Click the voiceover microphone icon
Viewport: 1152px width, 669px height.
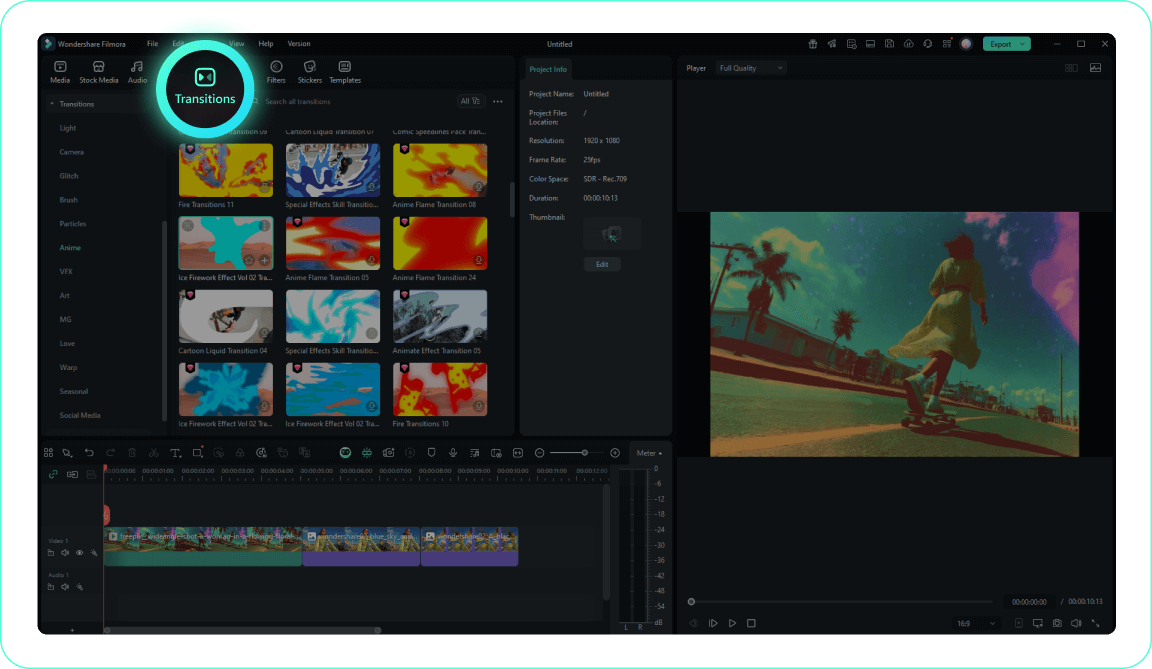tap(453, 453)
